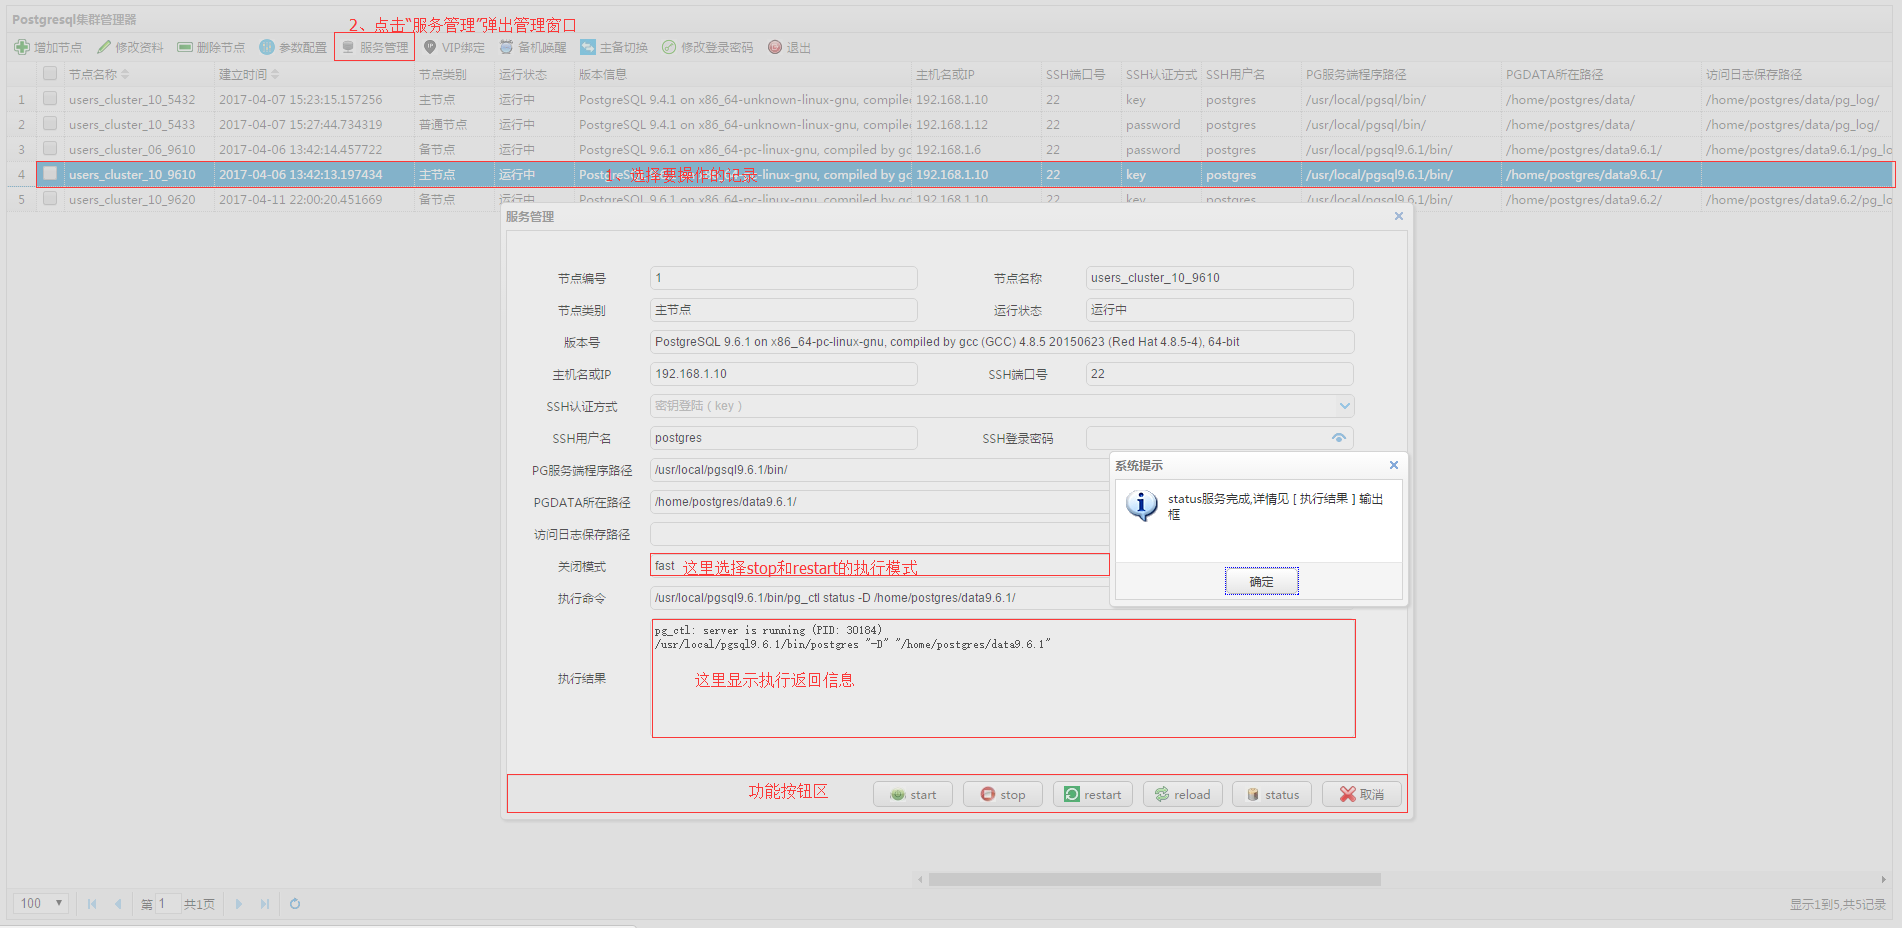Click the SSH用户名 postgres input field
This screenshot has width=1902, height=928.
pyautogui.click(x=783, y=438)
